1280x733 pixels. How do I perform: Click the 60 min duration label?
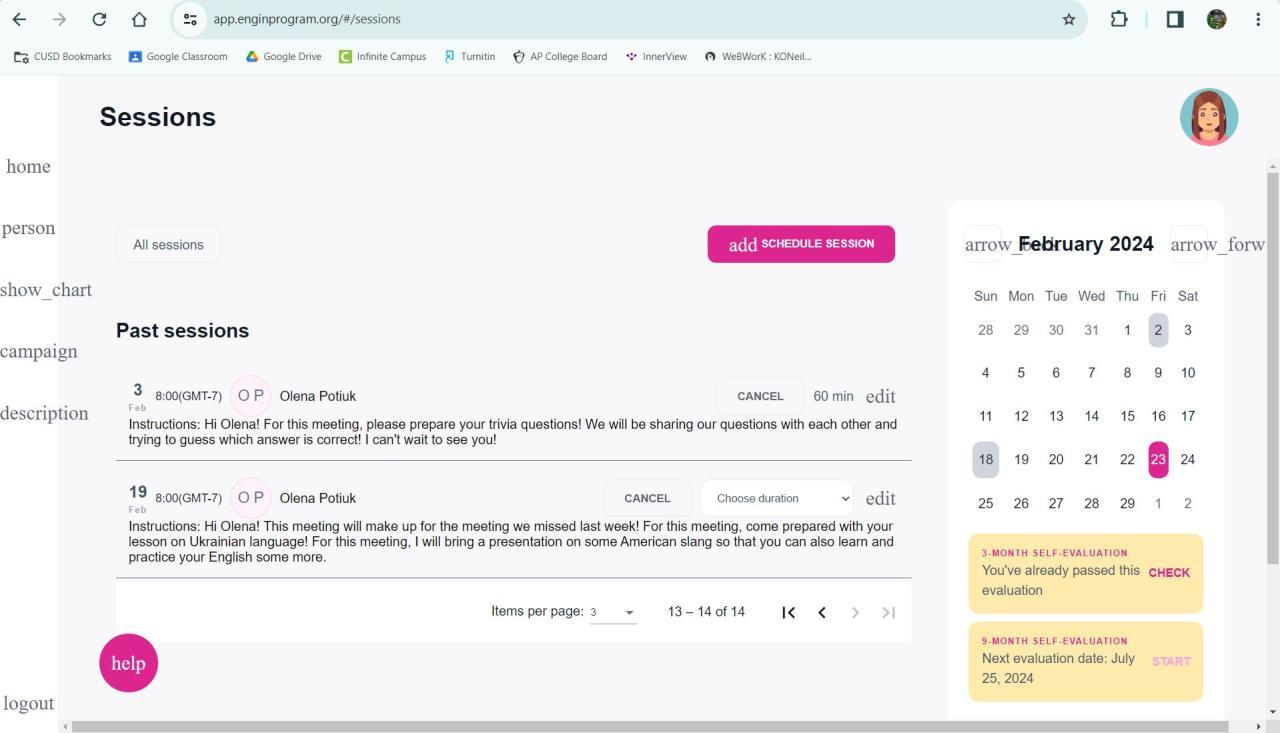833,396
